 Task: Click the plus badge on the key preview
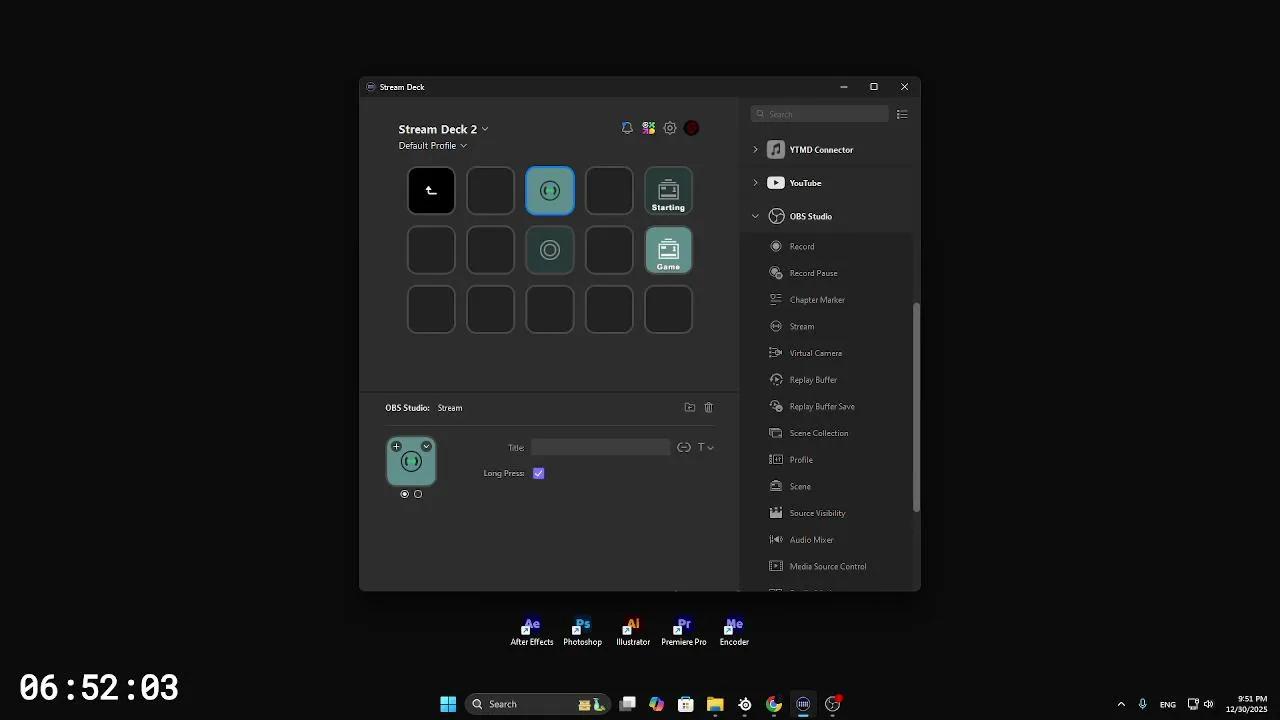[x=397, y=446]
